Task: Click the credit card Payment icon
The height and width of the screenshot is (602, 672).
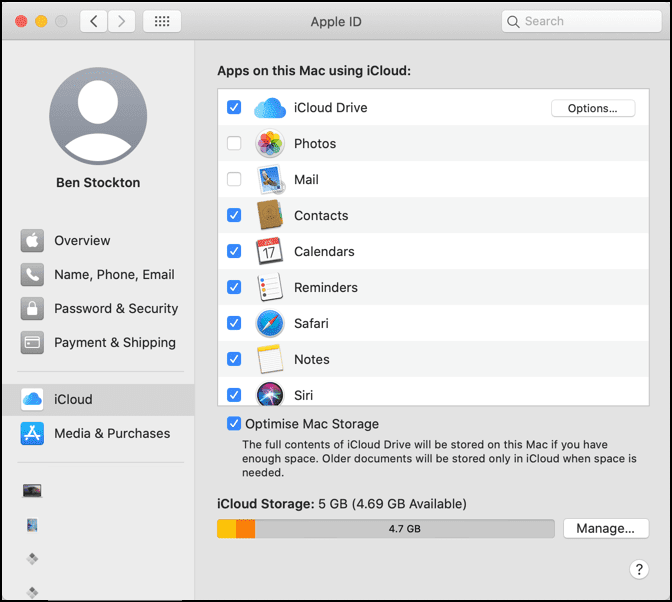Action: (32, 342)
